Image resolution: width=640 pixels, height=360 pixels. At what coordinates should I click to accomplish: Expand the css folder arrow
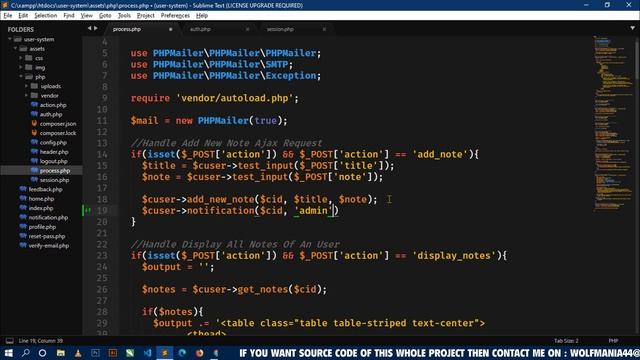point(21,58)
